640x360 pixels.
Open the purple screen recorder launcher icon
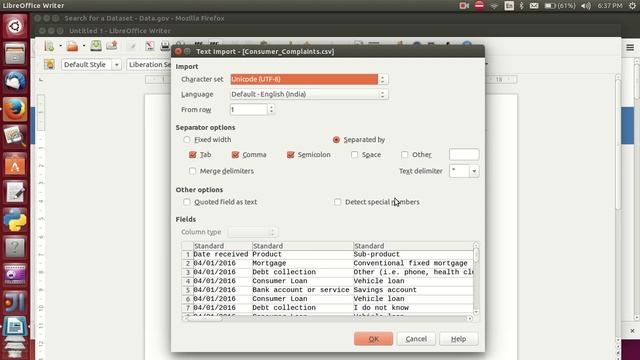(15, 275)
